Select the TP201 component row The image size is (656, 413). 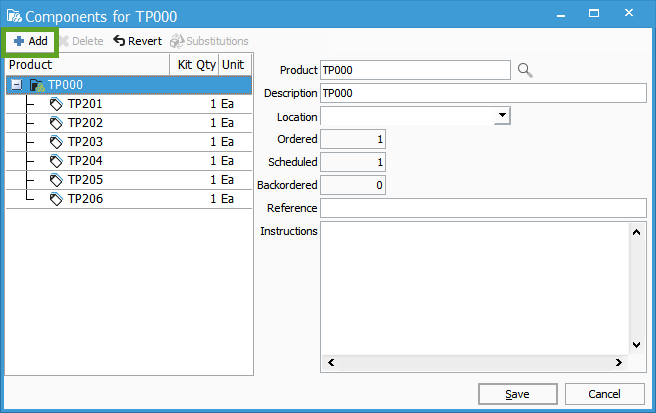point(129,104)
